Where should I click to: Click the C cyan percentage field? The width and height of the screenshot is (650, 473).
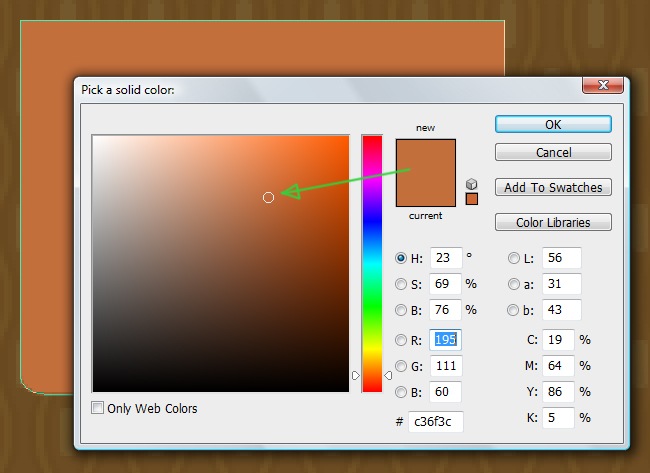[558, 340]
